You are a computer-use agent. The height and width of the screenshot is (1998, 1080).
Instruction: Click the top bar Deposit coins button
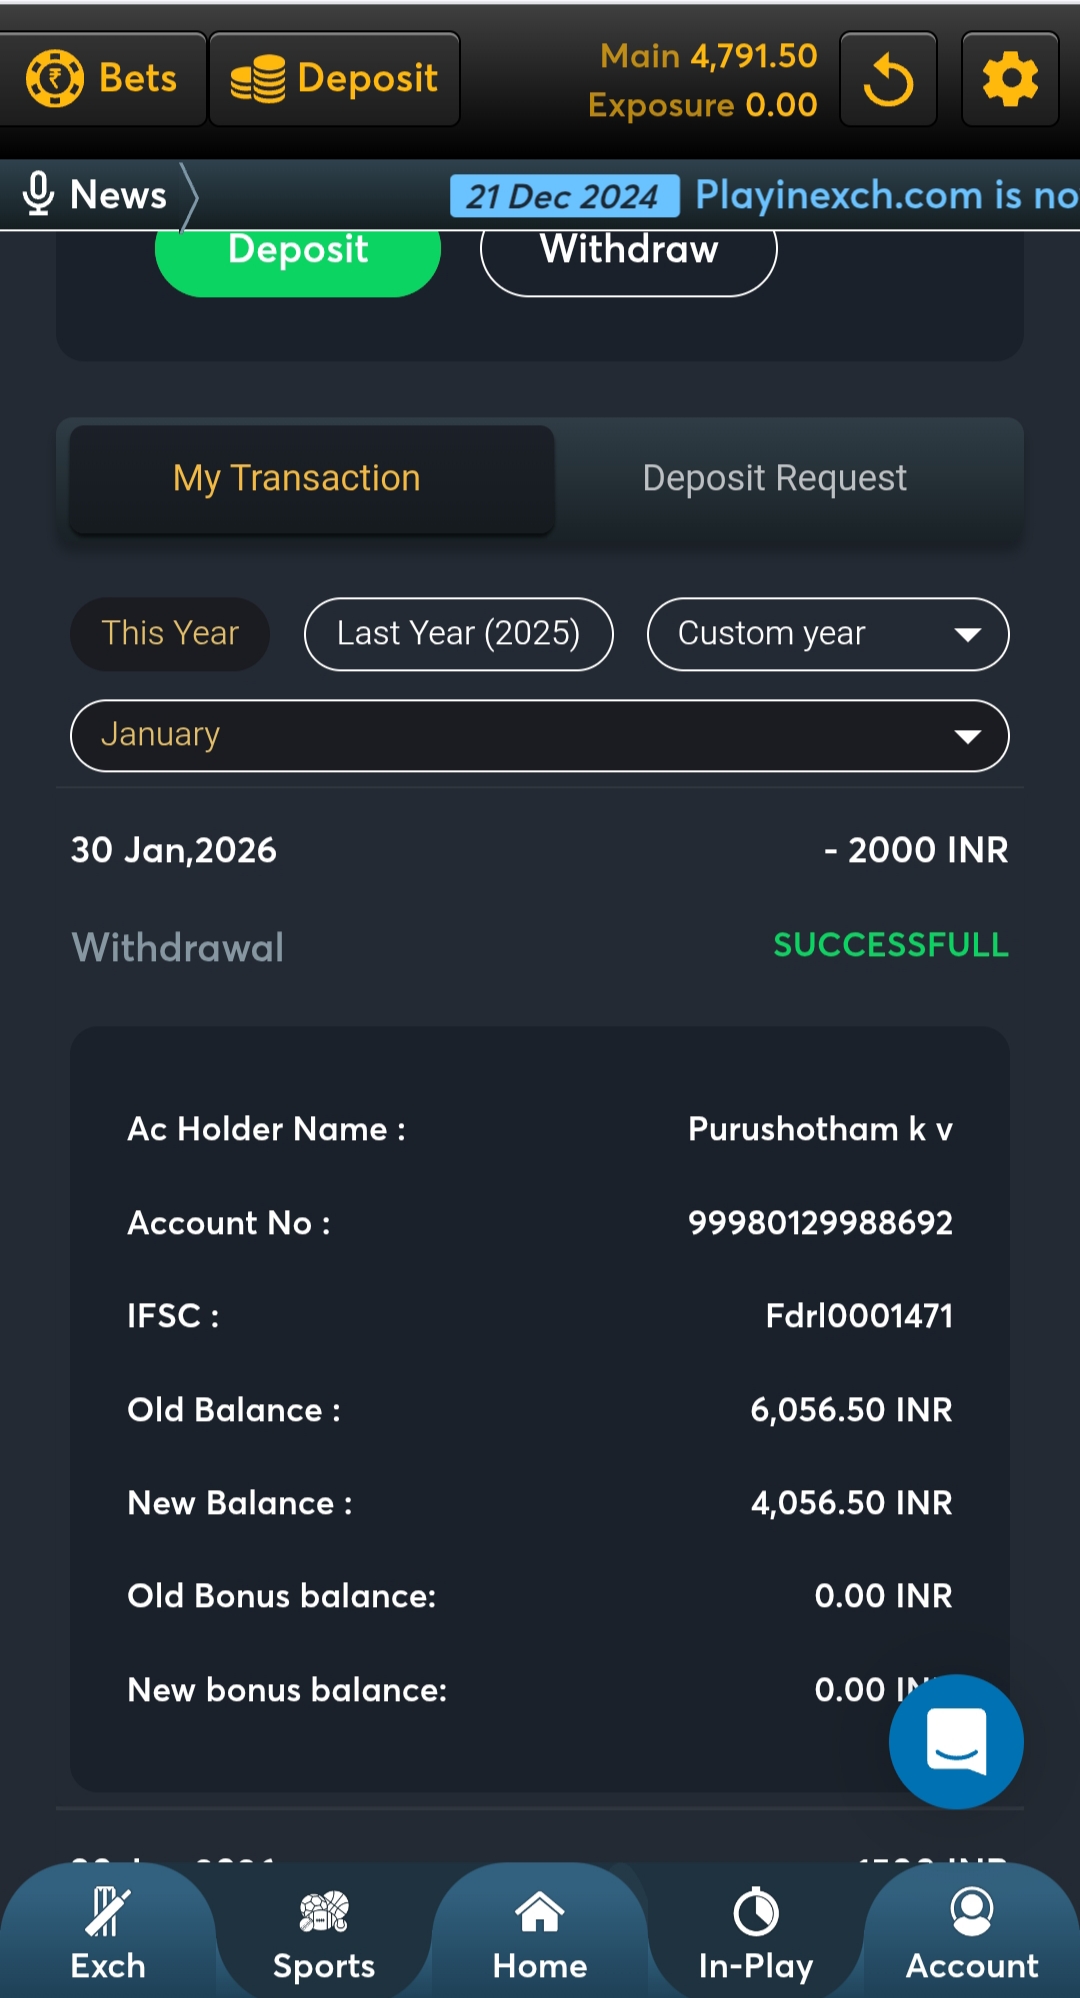pos(334,79)
